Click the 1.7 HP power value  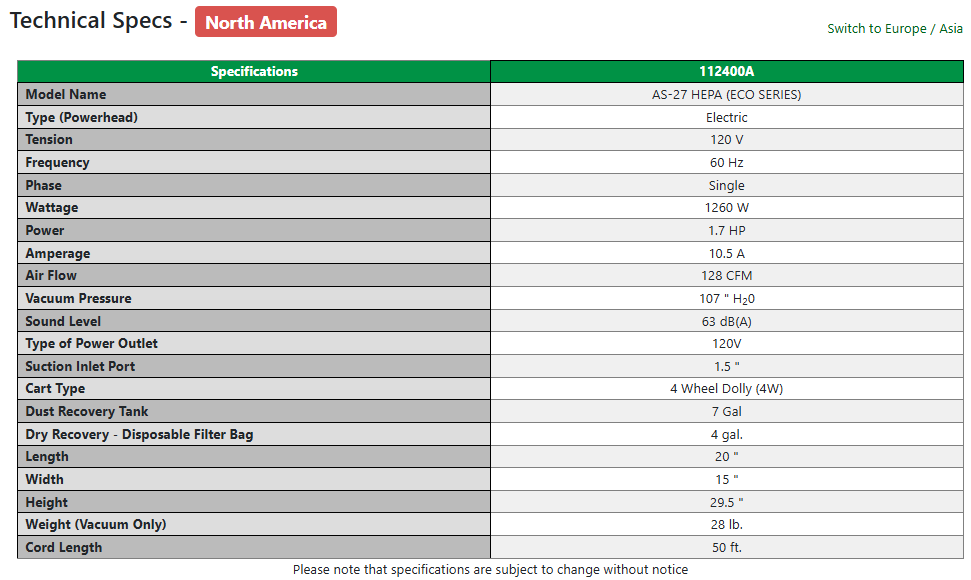726,231
